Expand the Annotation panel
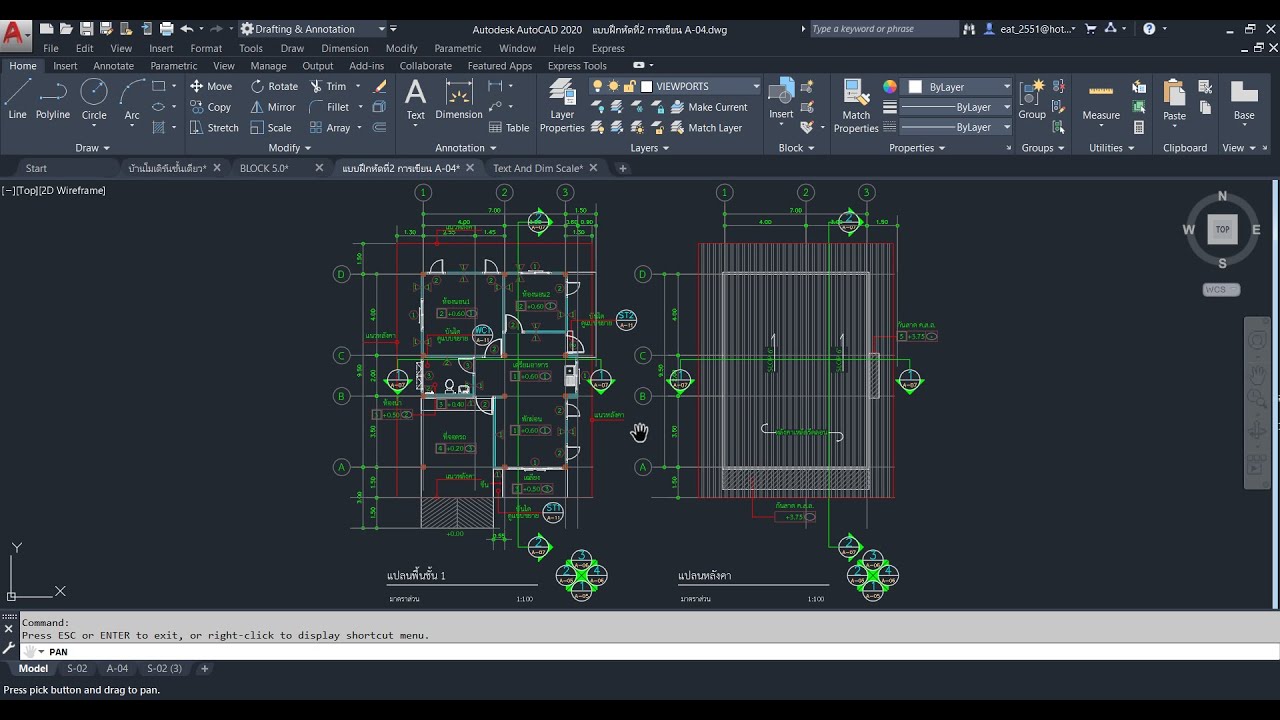The width and height of the screenshot is (1280, 720). coord(466,148)
